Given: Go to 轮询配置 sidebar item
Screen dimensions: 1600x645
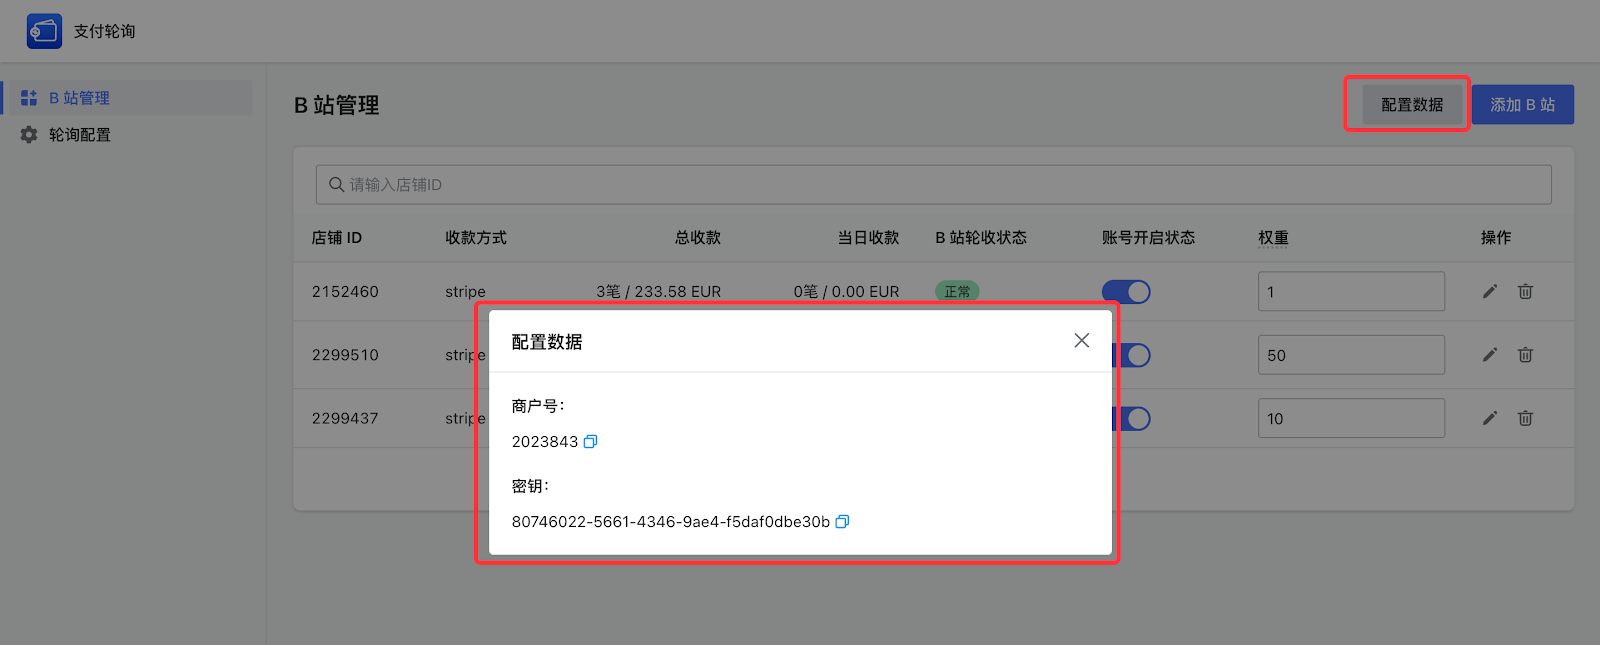Looking at the screenshot, I should pos(80,135).
